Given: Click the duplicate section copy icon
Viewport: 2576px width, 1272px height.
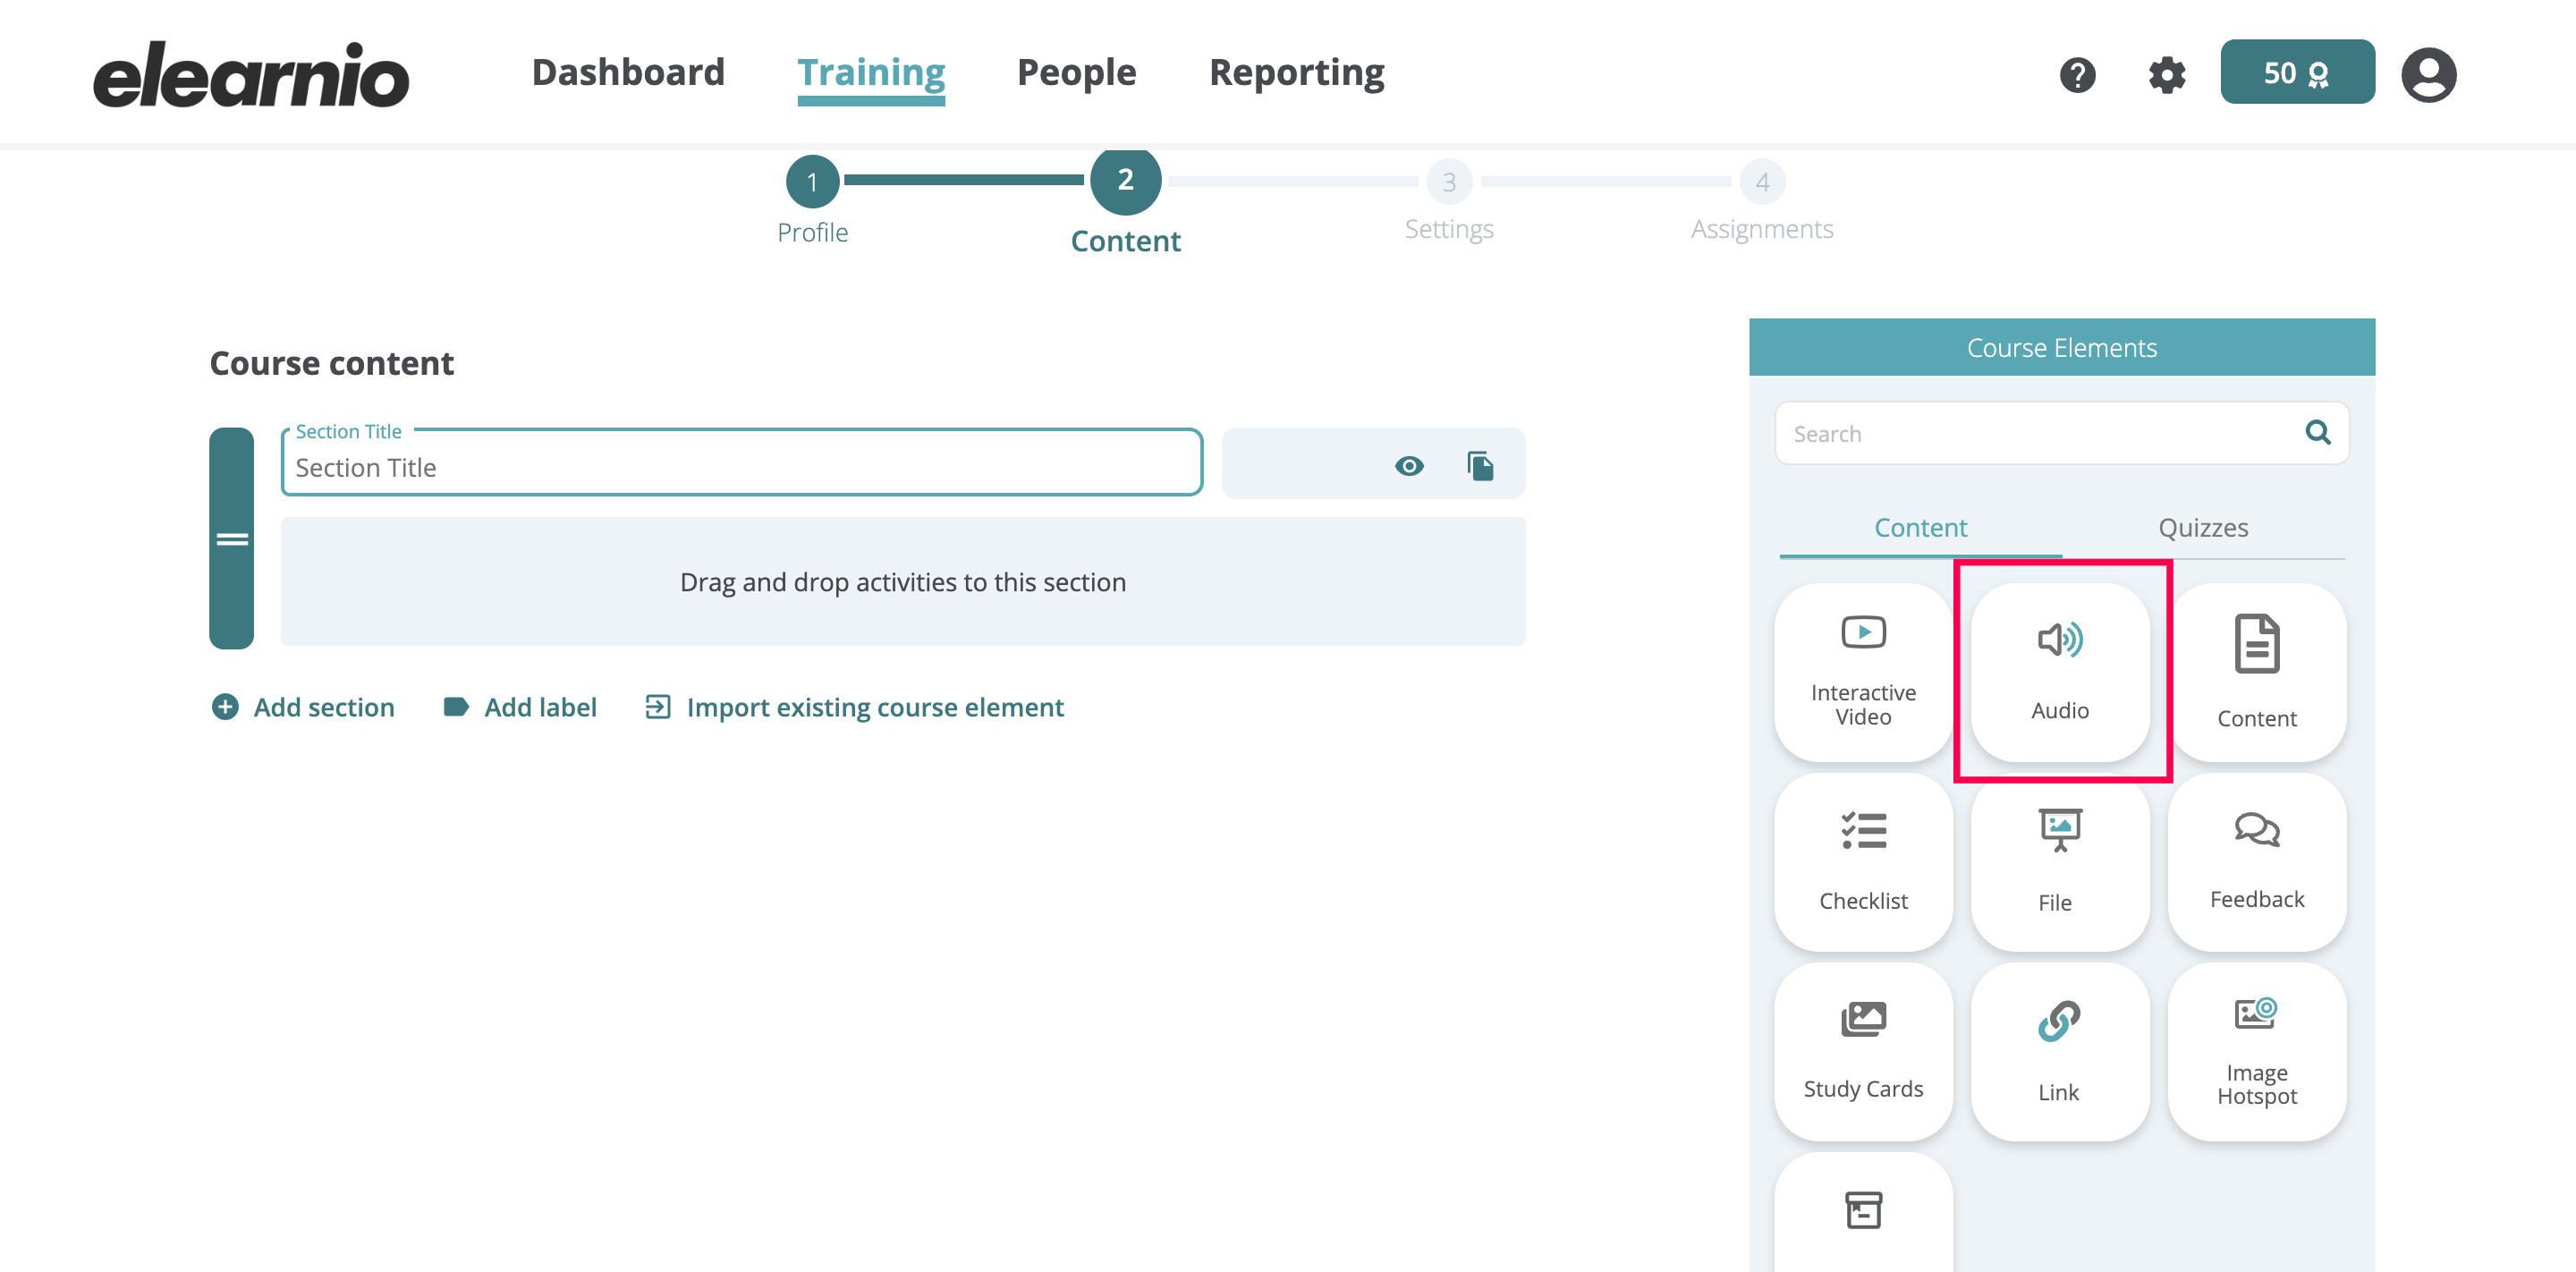Looking at the screenshot, I should pyautogui.click(x=1480, y=466).
